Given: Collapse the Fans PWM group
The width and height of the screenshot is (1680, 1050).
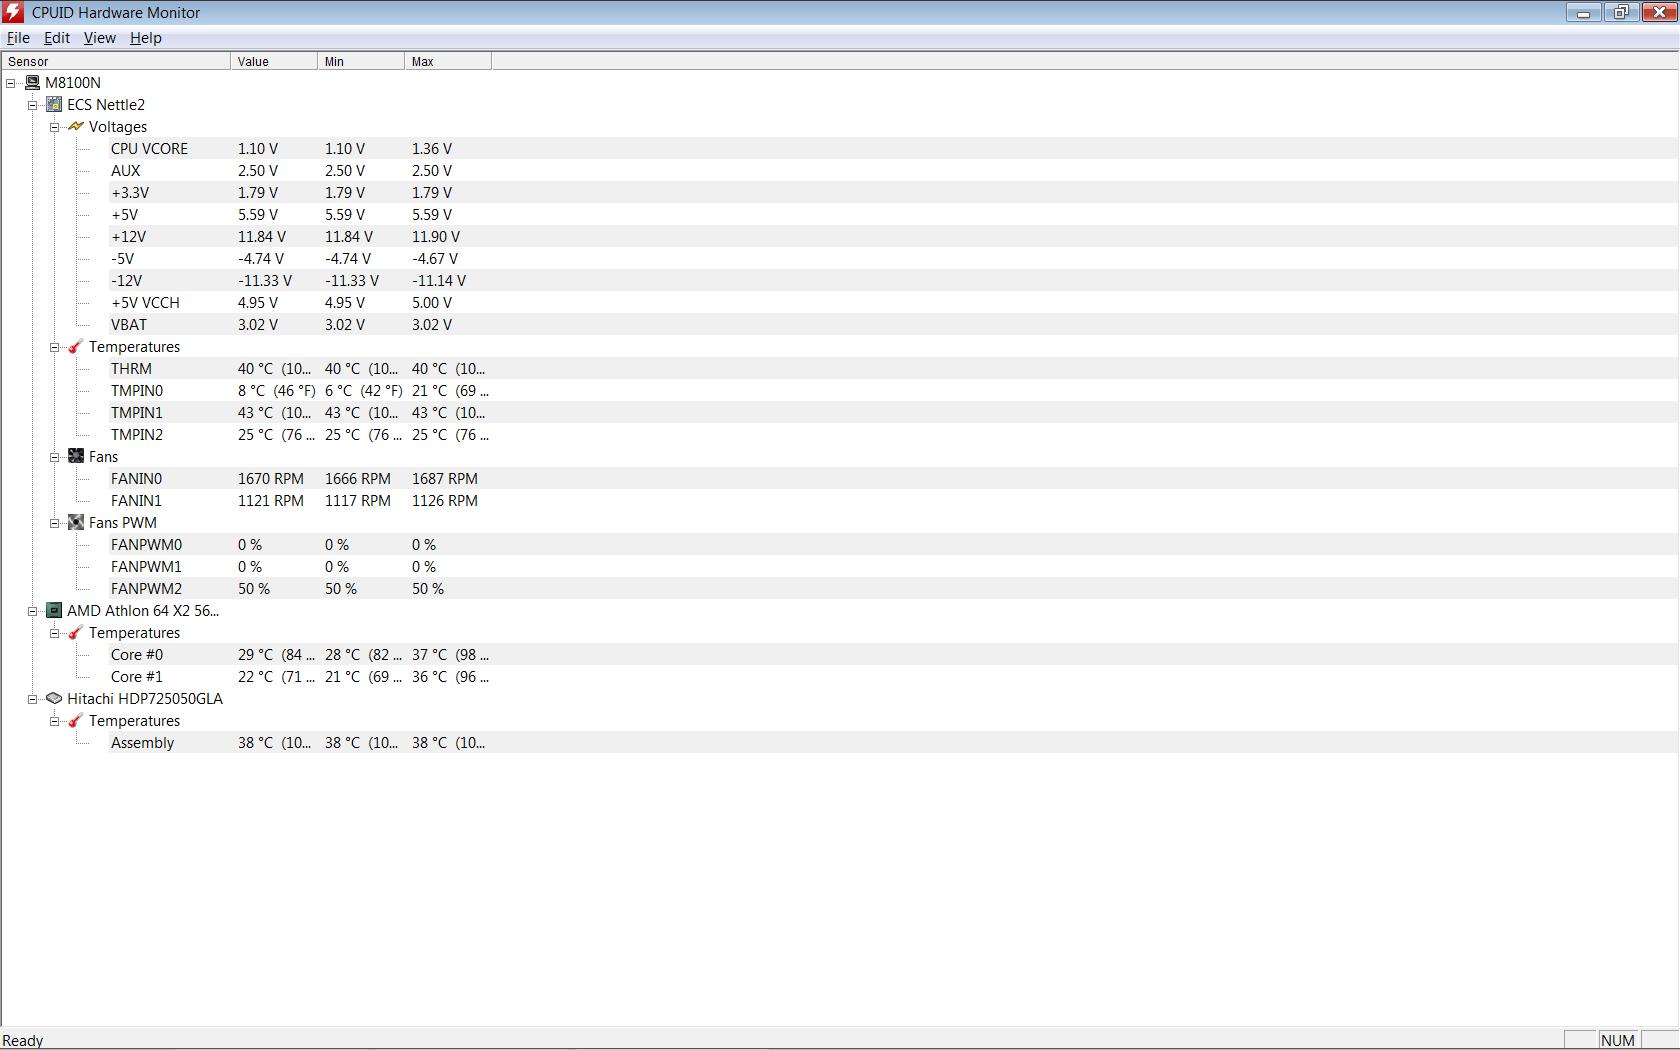Looking at the screenshot, I should click(55, 523).
